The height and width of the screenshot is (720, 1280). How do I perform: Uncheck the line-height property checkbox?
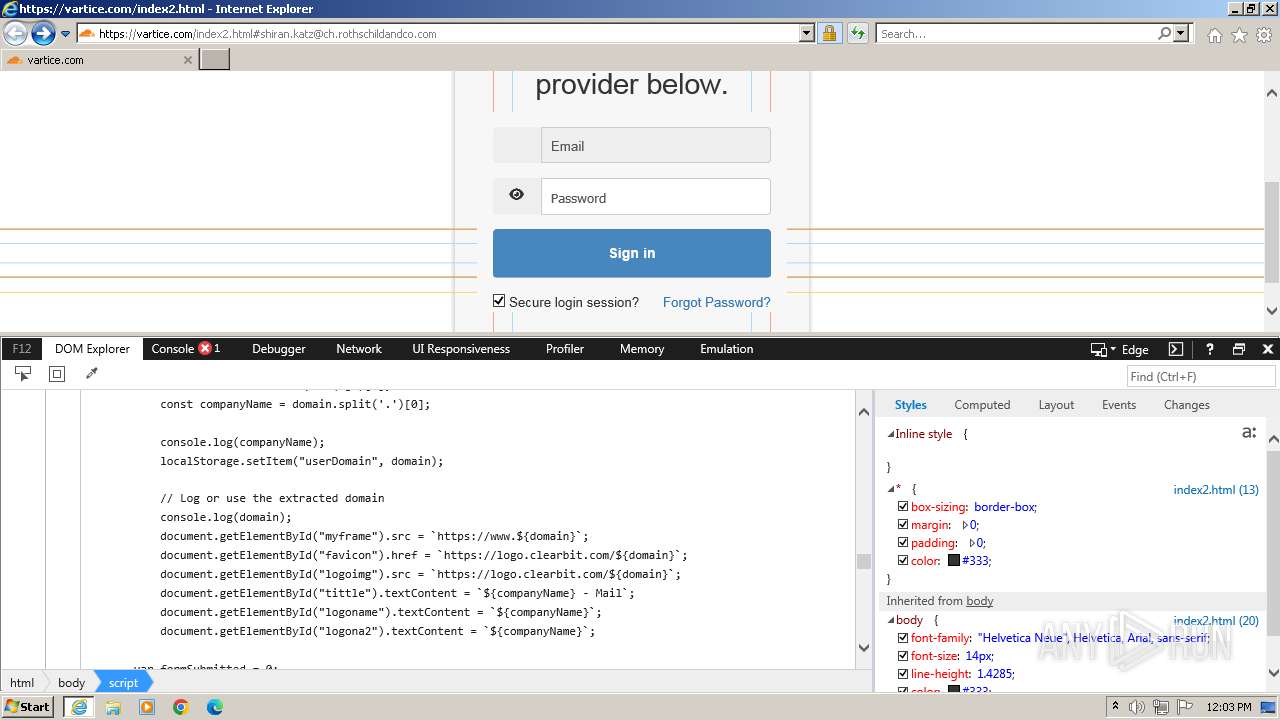[x=903, y=674]
